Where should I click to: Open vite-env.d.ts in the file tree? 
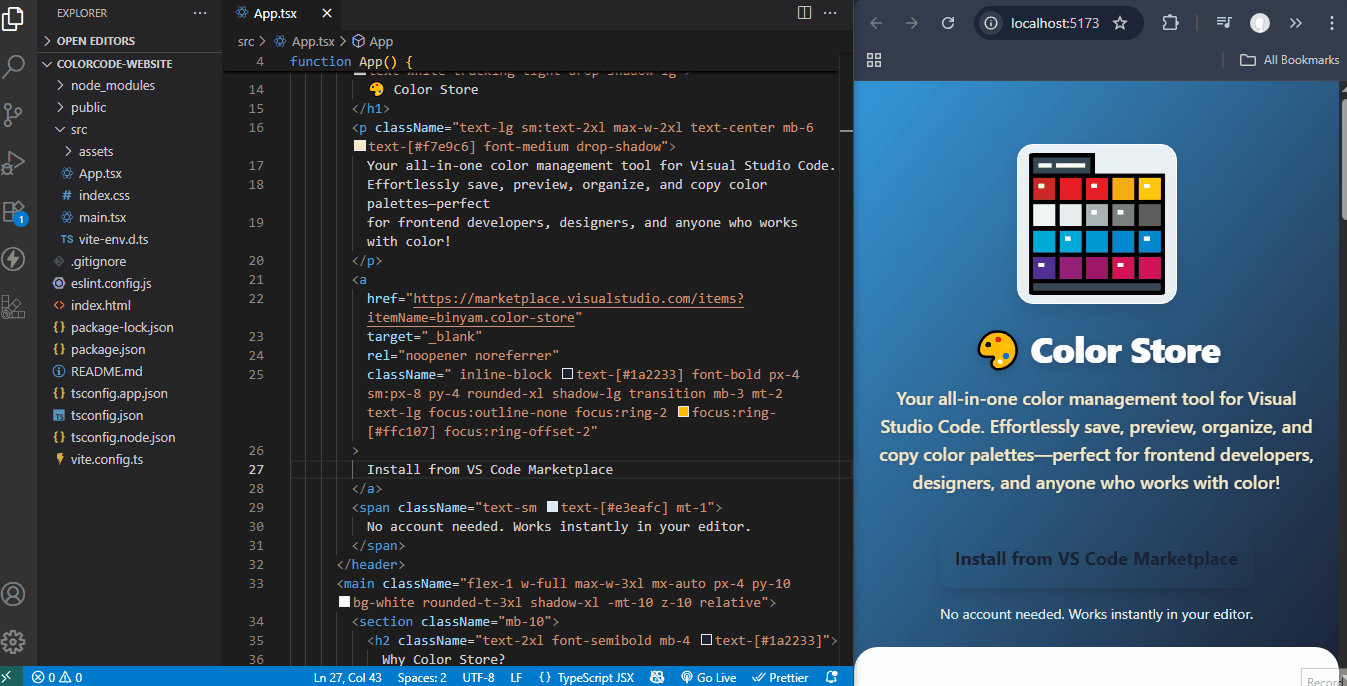coord(113,239)
